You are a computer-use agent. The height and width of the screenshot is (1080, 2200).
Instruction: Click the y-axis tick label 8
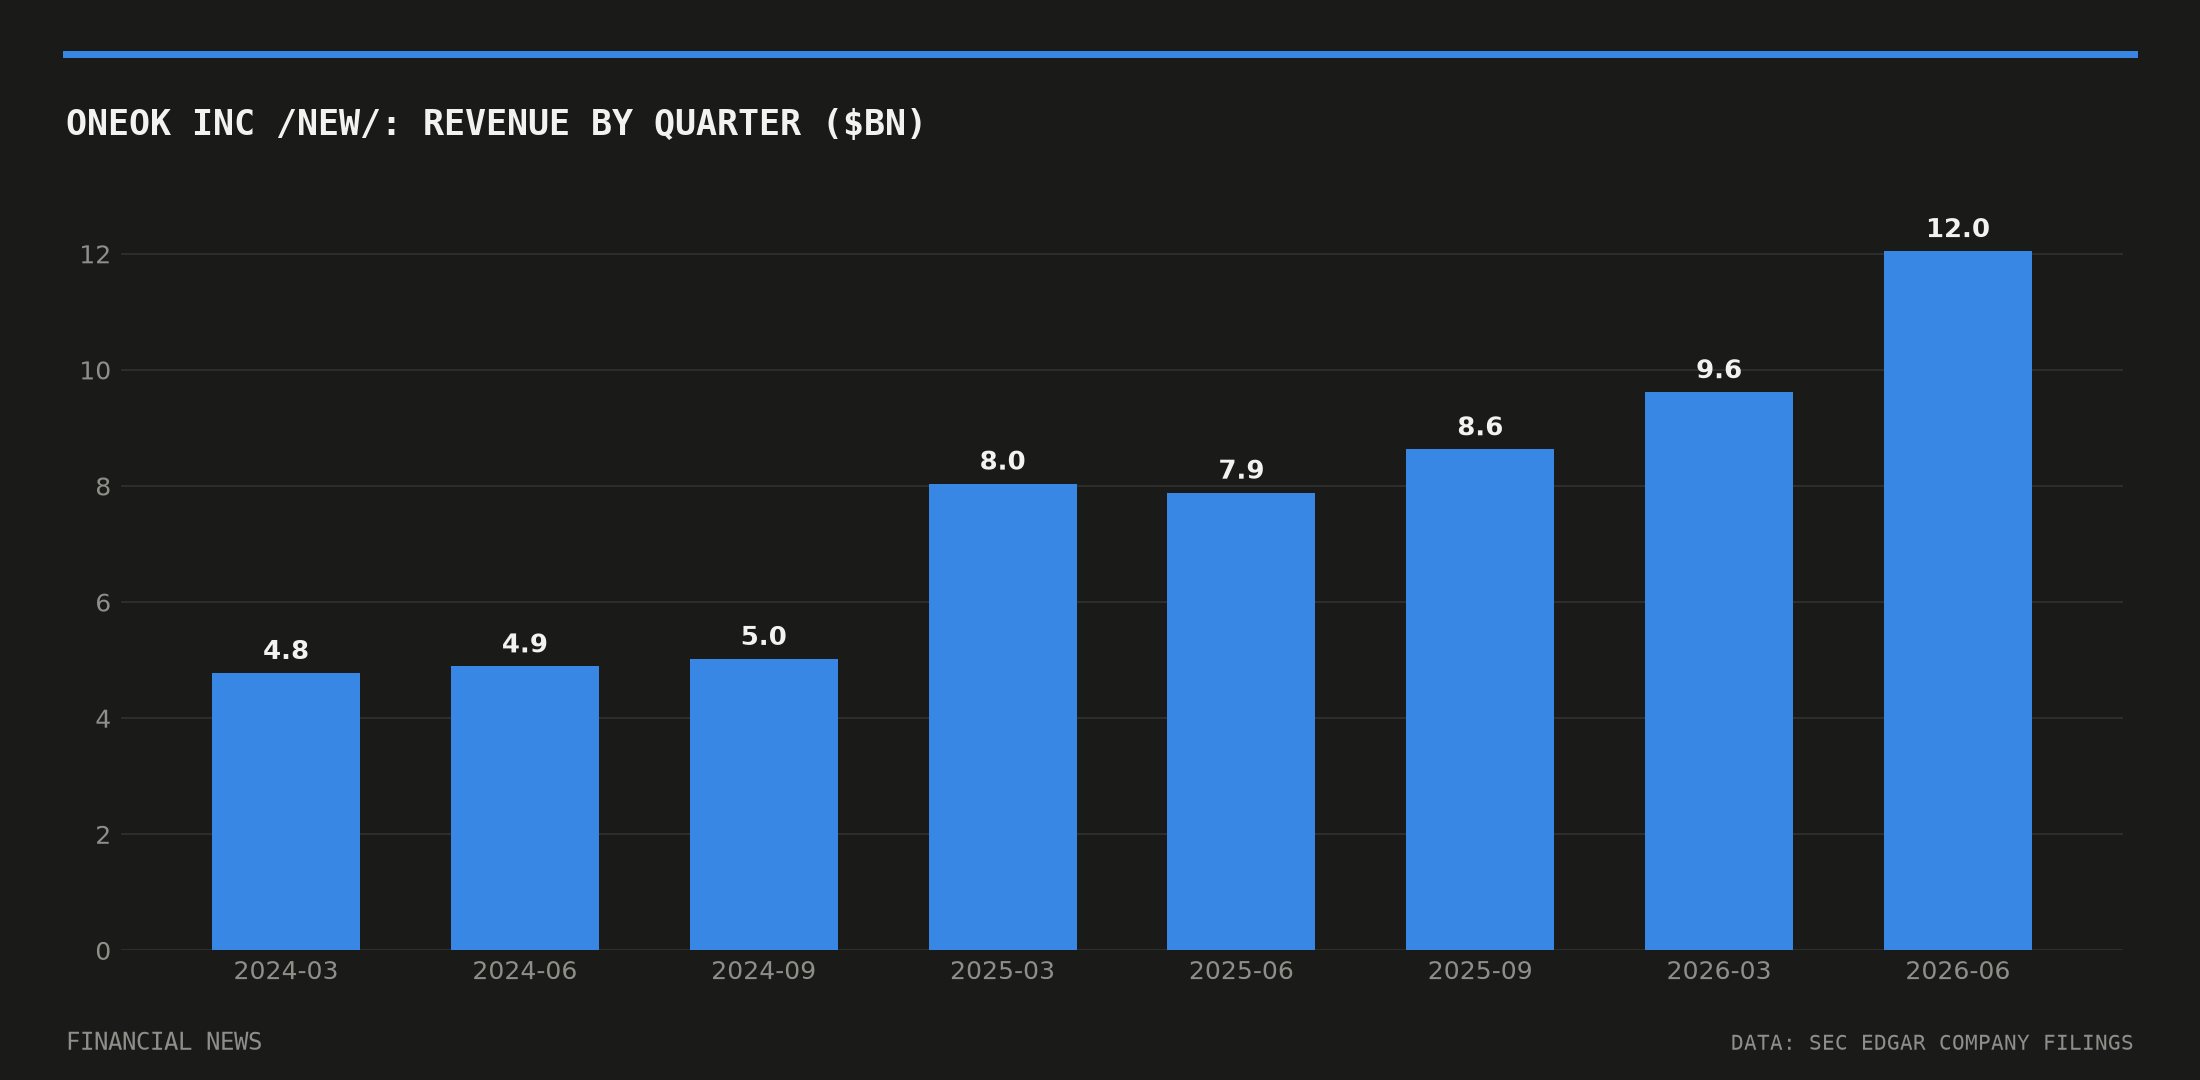[103, 487]
